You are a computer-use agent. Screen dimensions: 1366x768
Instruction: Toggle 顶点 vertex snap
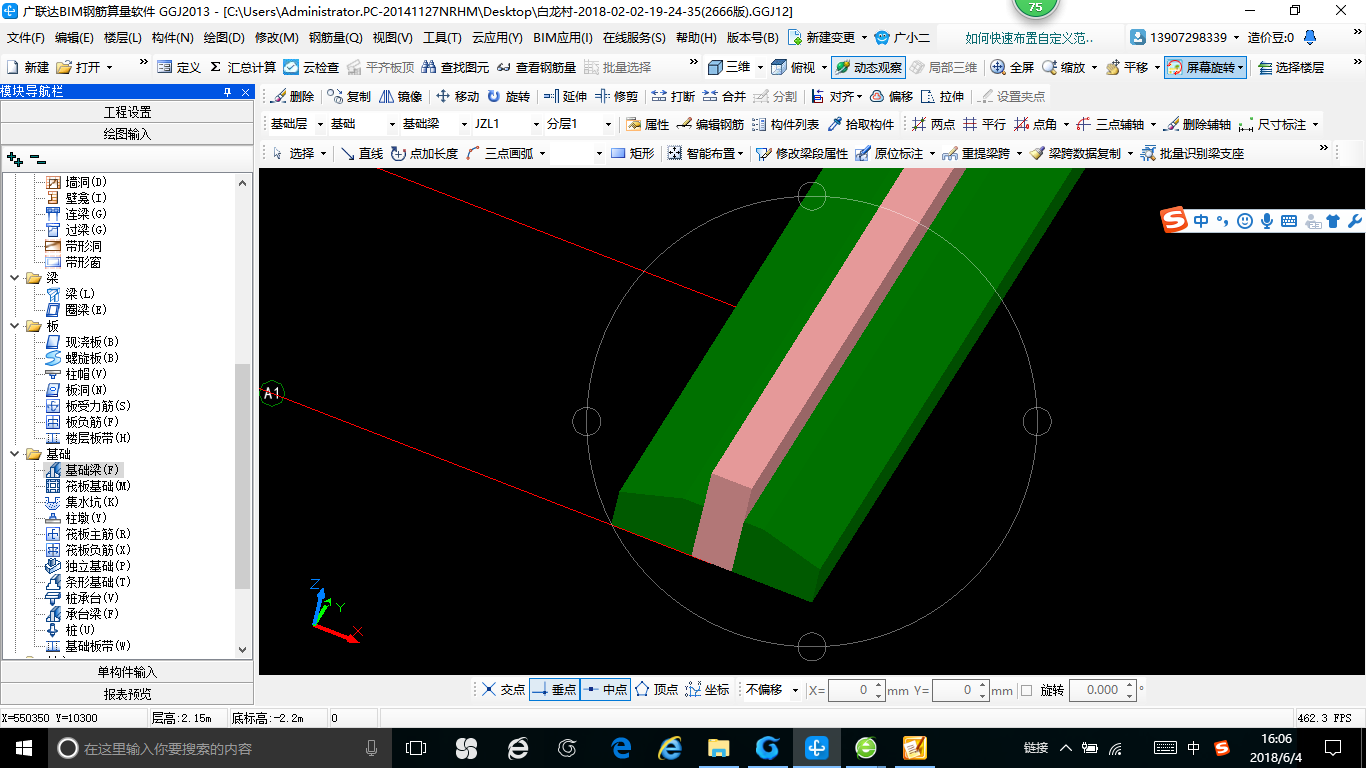pos(656,690)
